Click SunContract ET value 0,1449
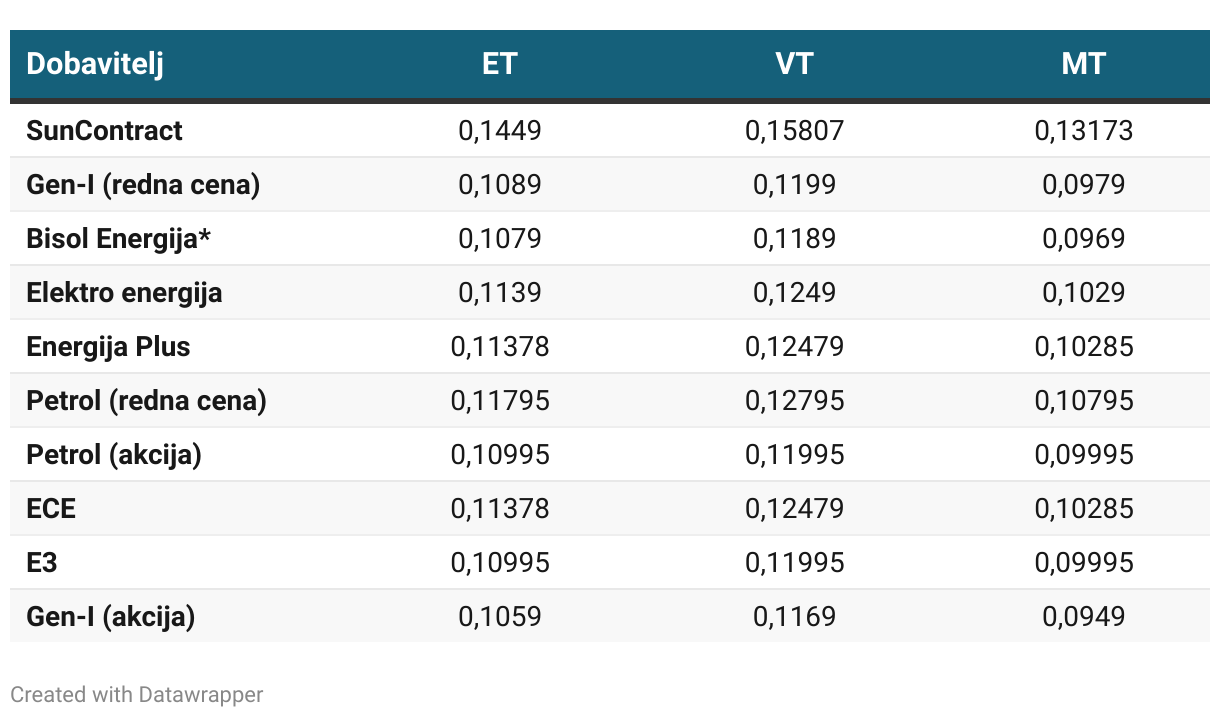 pos(499,131)
